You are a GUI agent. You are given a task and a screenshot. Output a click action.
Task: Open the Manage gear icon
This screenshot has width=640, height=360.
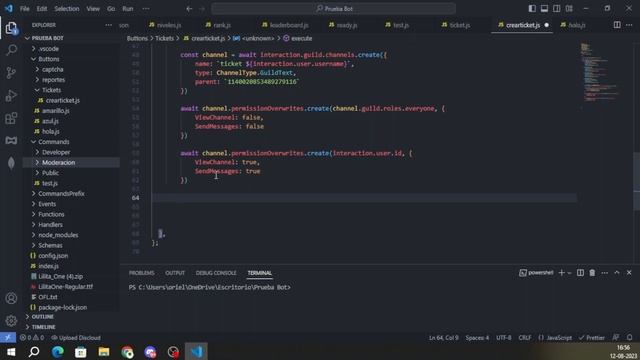click(x=11, y=320)
